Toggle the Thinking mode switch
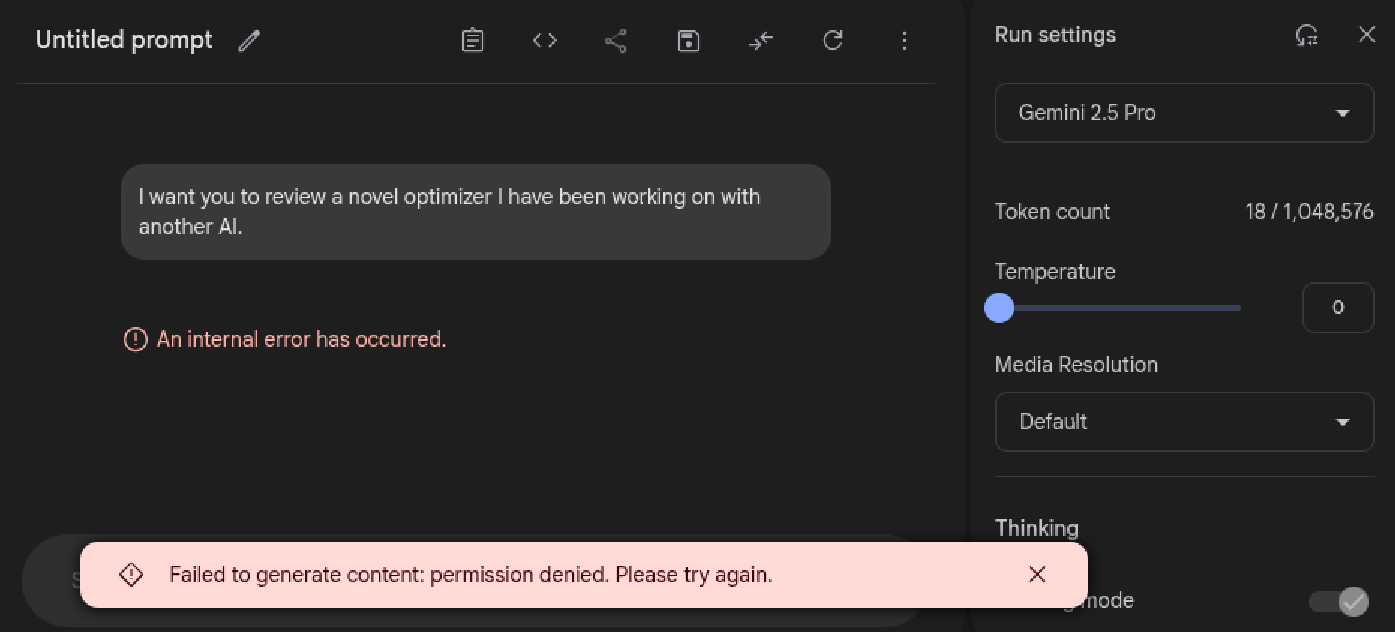This screenshot has height=632, width=1395. tap(1340, 601)
